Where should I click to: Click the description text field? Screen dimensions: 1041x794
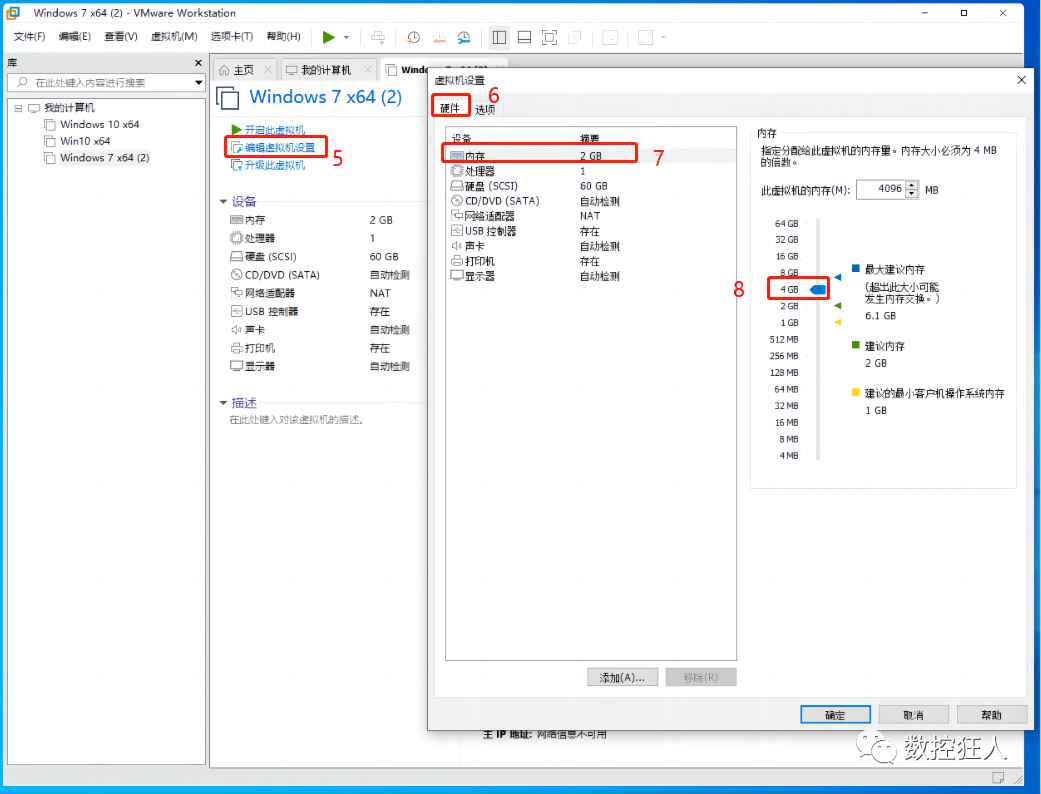[x=296, y=420]
